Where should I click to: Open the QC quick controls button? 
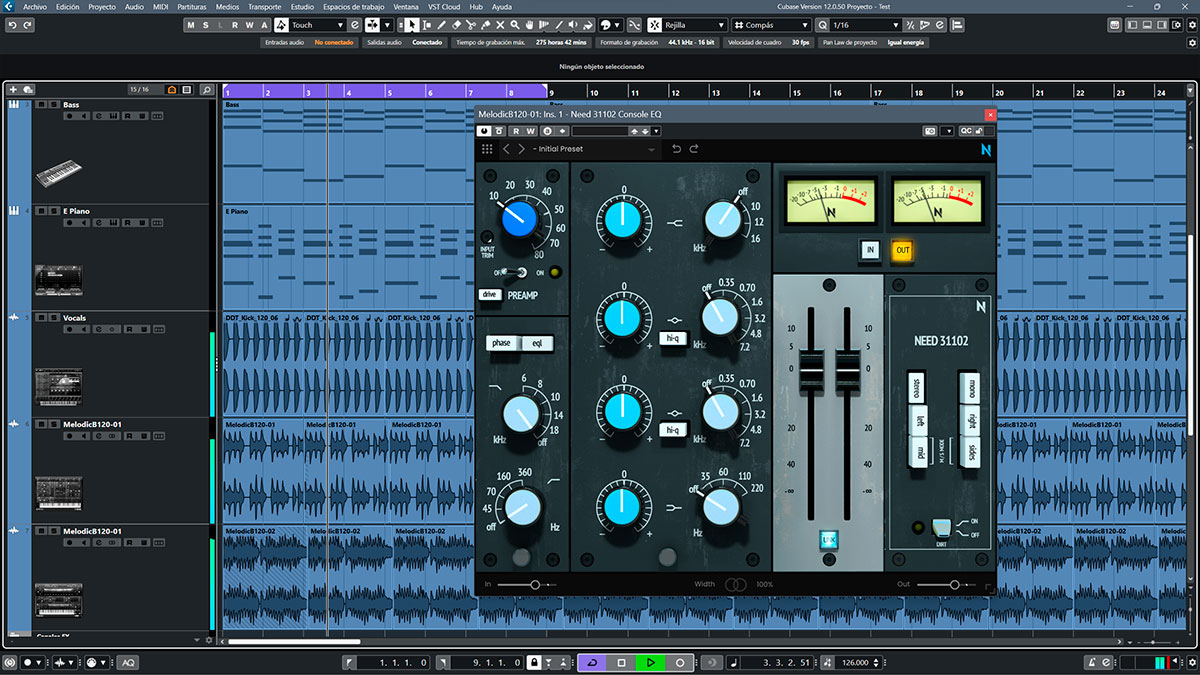966,130
